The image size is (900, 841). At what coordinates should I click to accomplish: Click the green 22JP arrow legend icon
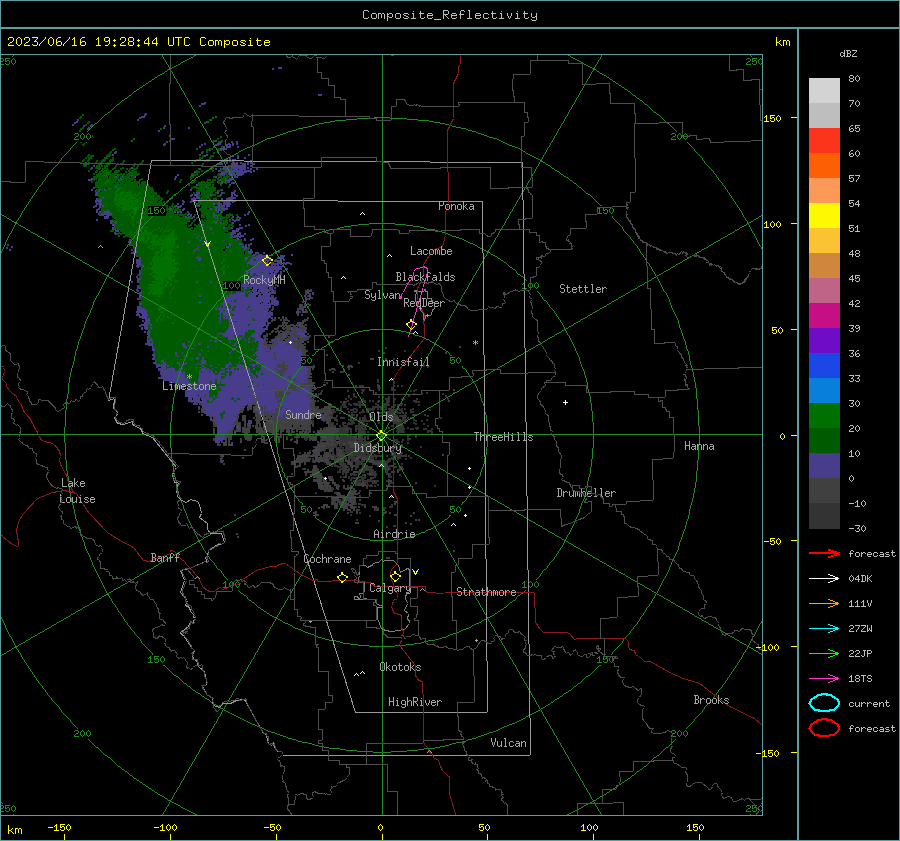[824, 653]
